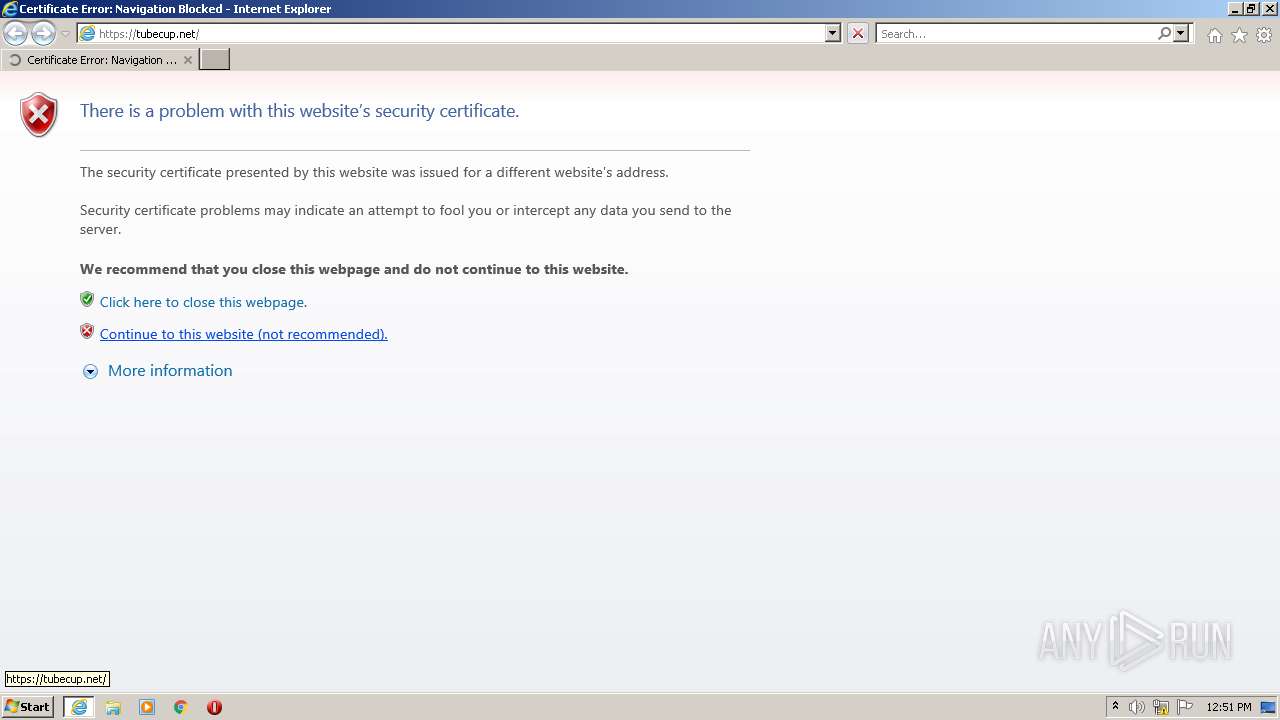Minimize the Internet Explorer window

pyautogui.click(x=1235, y=9)
